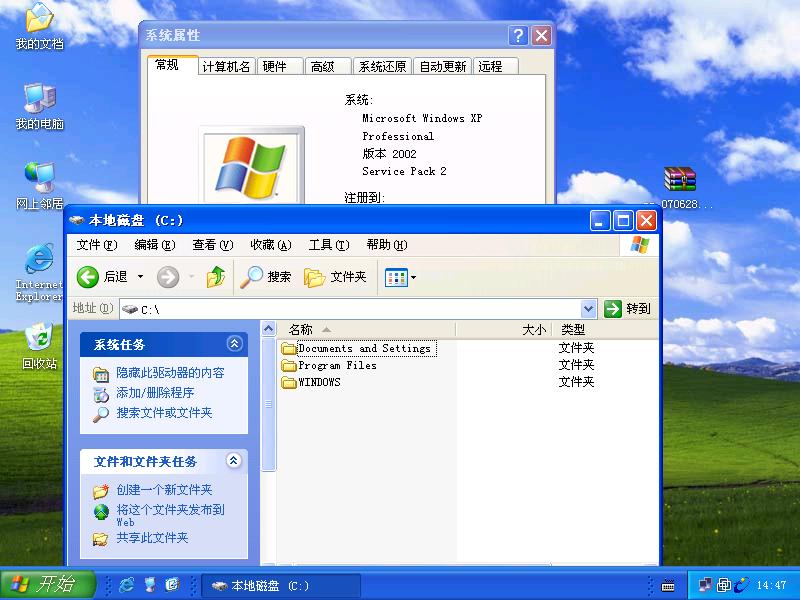Viewport: 800px width, 600px height.
Task: Open the views icon in toolbar
Action: pos(396,278)
